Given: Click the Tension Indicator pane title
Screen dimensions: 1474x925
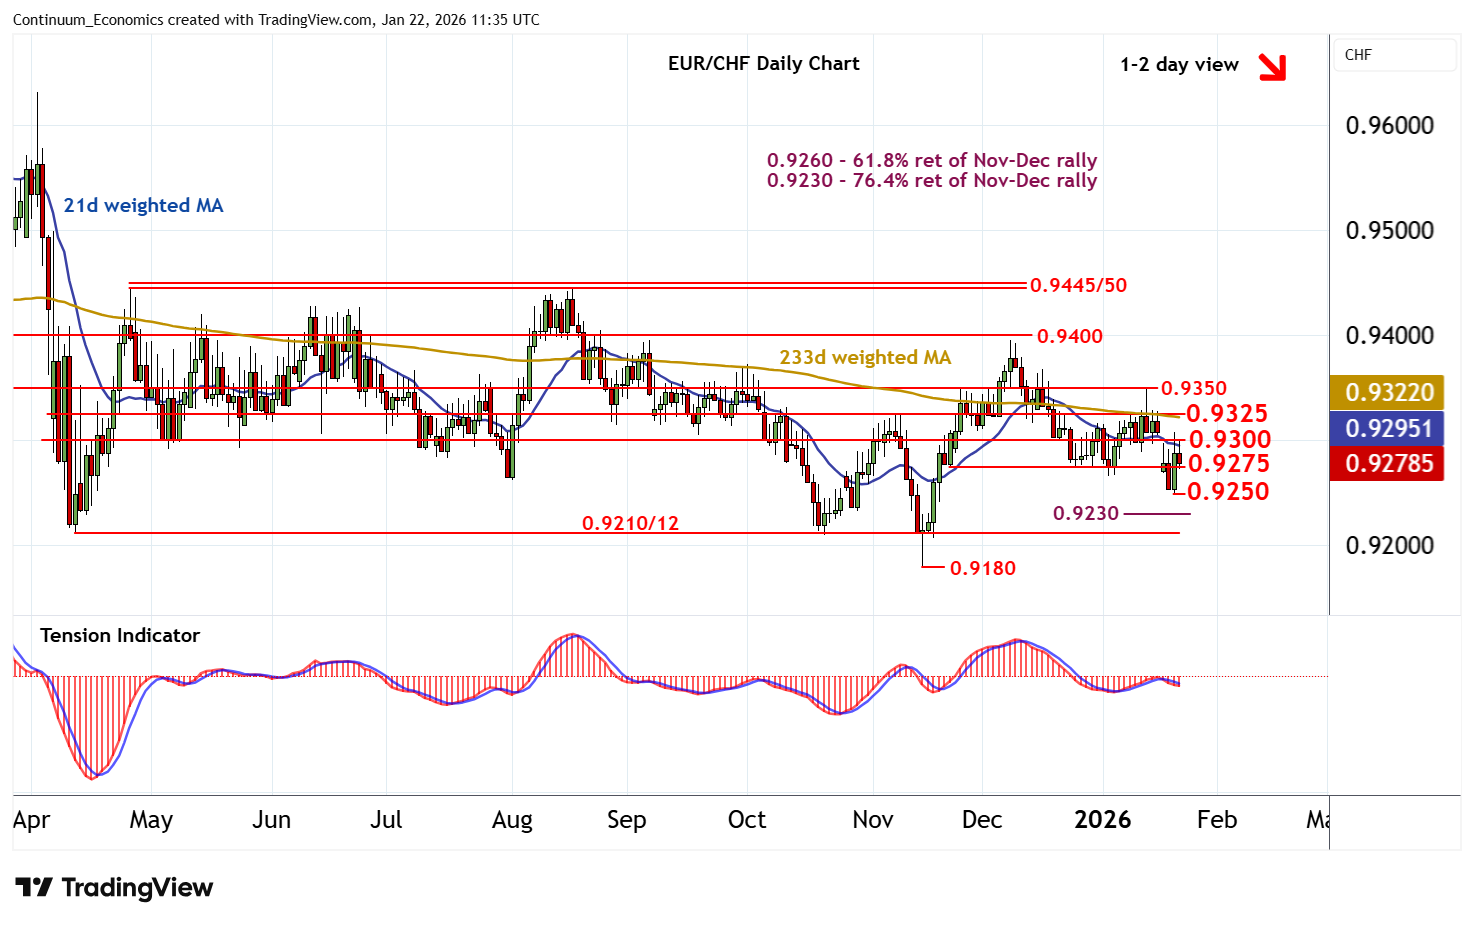Looking at the screenshot, I should click(x=120, y=635).
